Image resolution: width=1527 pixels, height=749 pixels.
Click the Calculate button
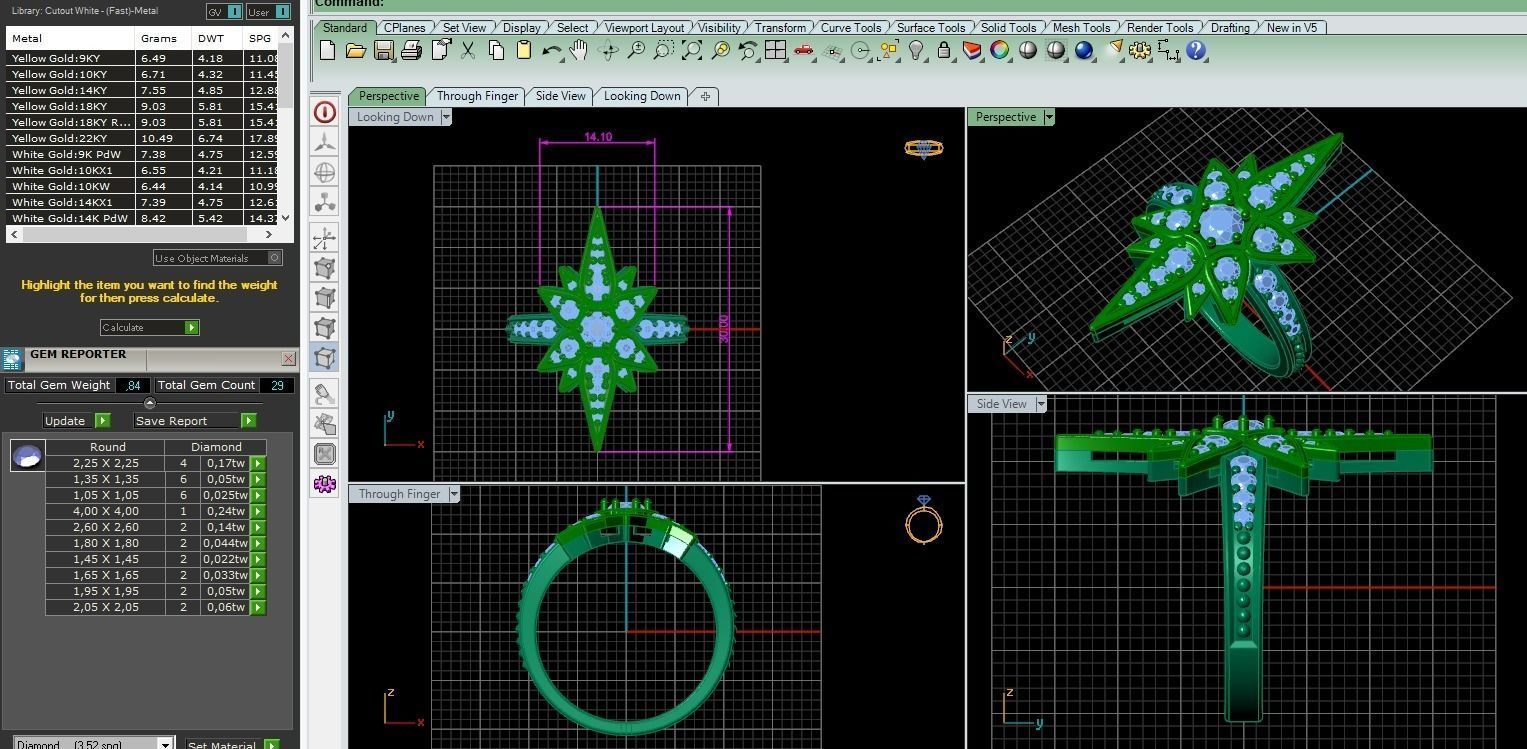tap(150, 327)
